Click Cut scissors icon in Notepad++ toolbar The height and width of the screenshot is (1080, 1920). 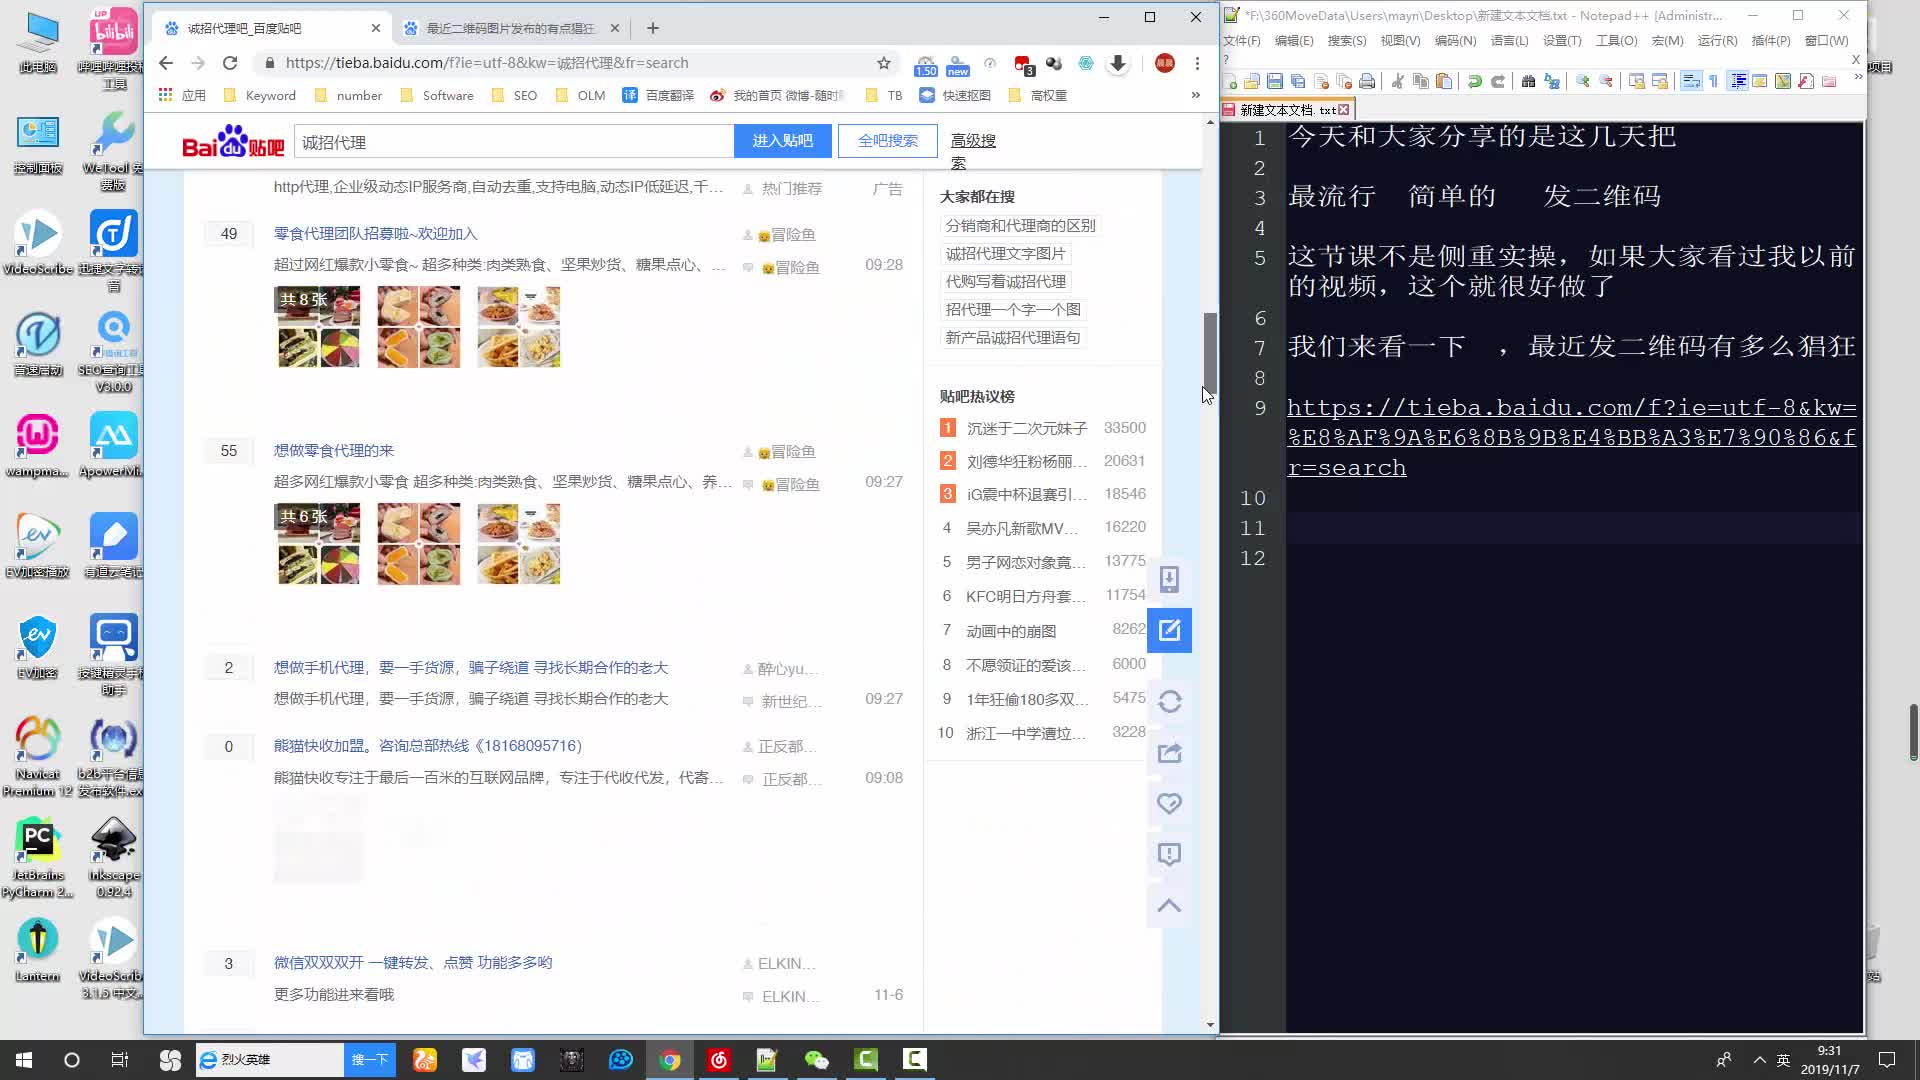tap(1398, 81)
